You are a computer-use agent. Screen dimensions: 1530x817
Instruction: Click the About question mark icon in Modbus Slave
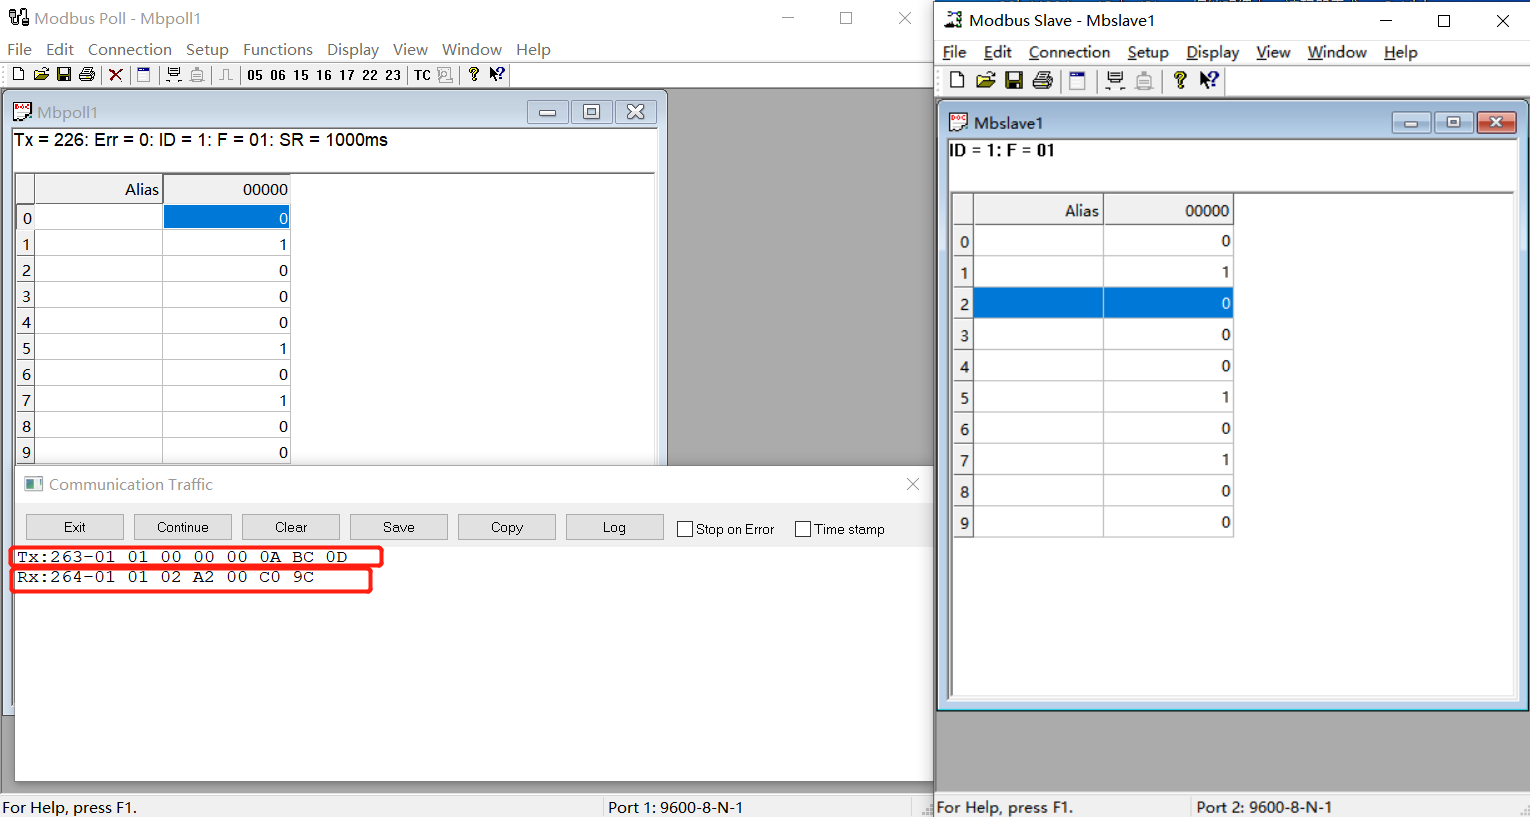pos(1180,80)
